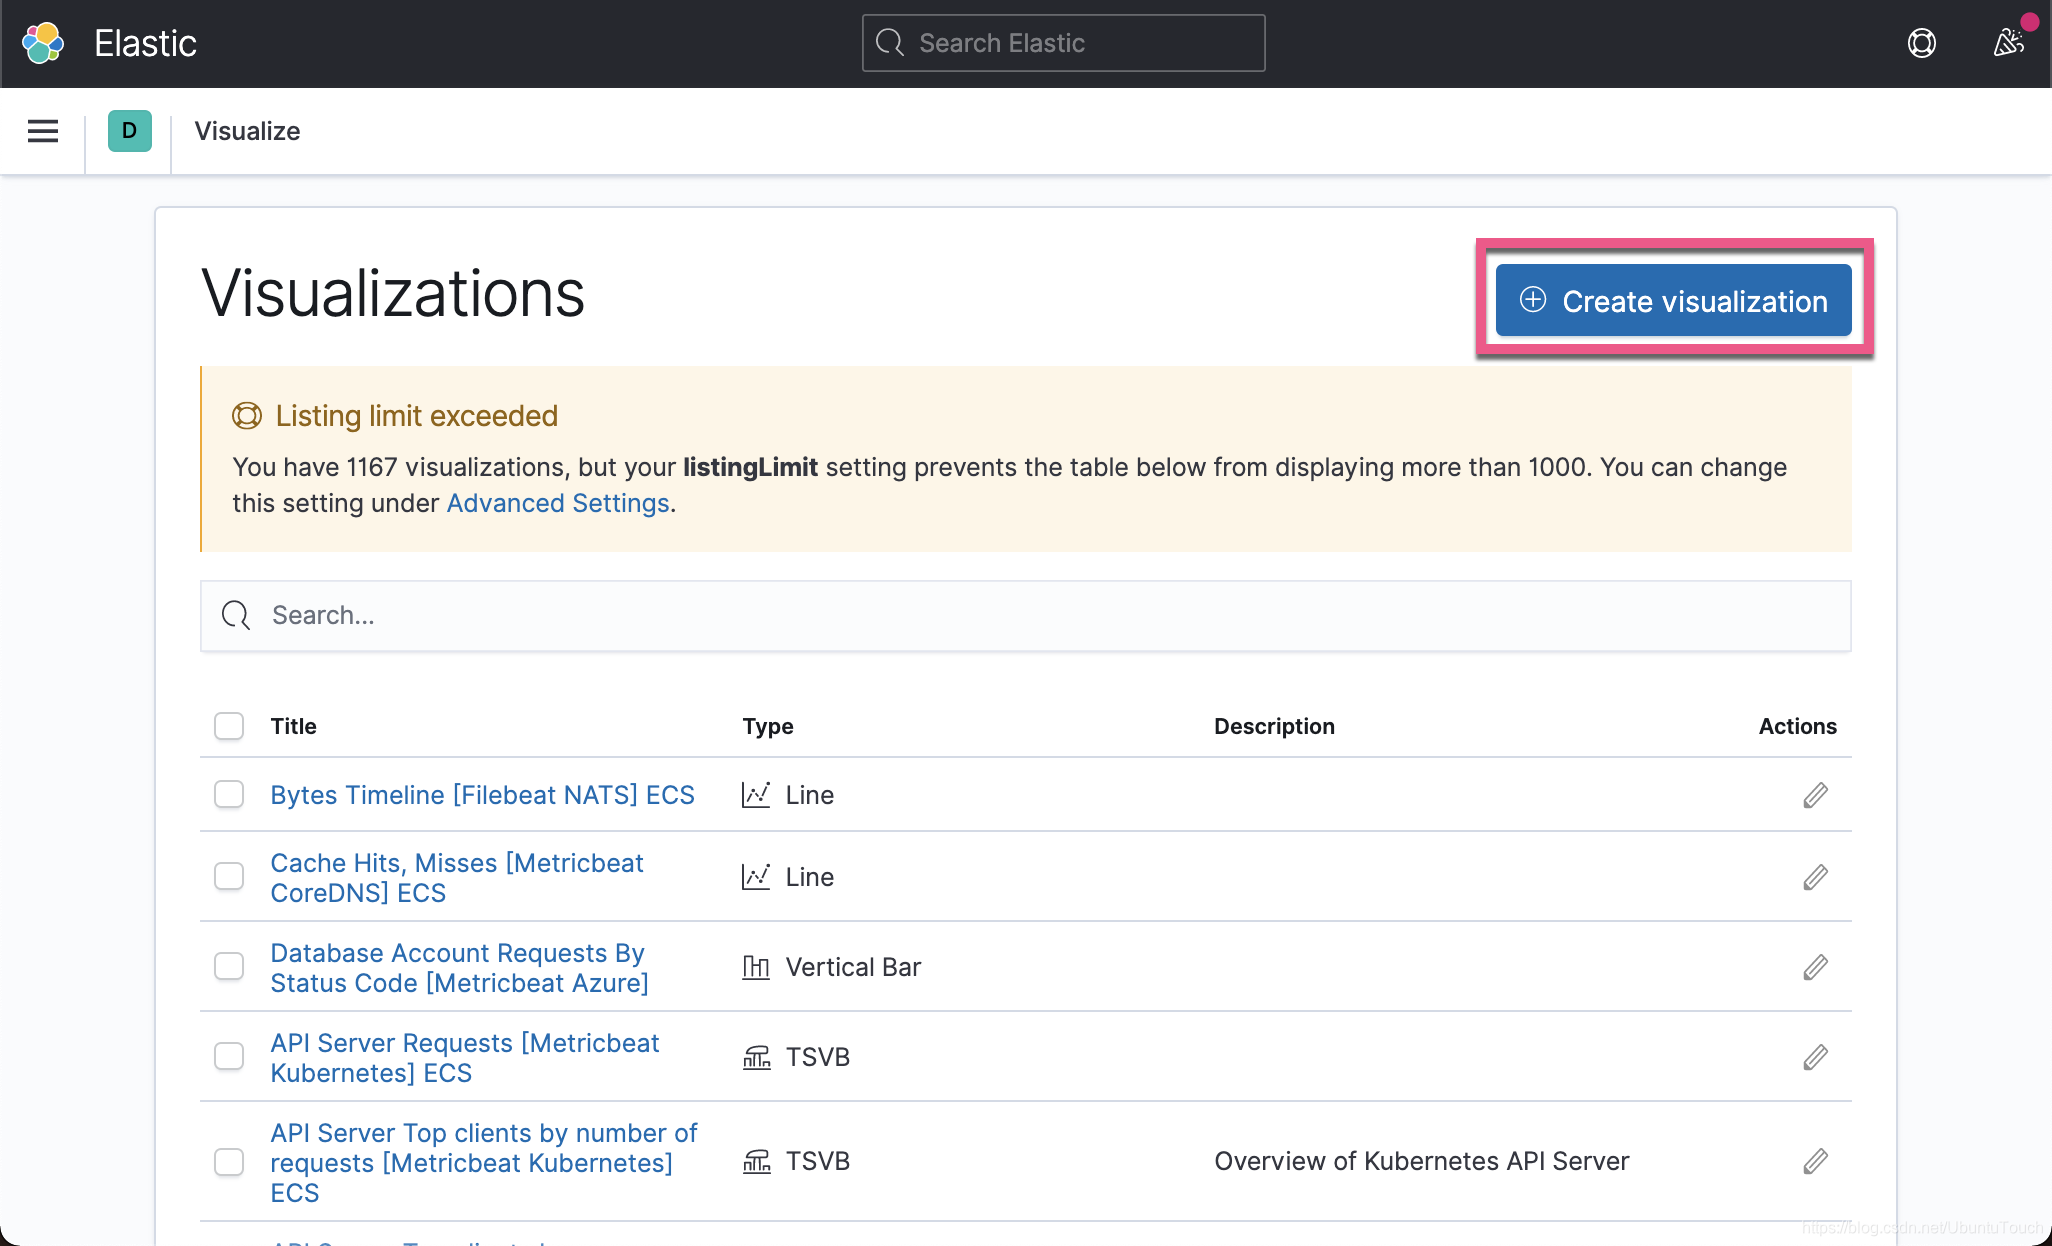Click the Search Elastic global field
Viewport: 2052px width, 1246px height.
1063,43
